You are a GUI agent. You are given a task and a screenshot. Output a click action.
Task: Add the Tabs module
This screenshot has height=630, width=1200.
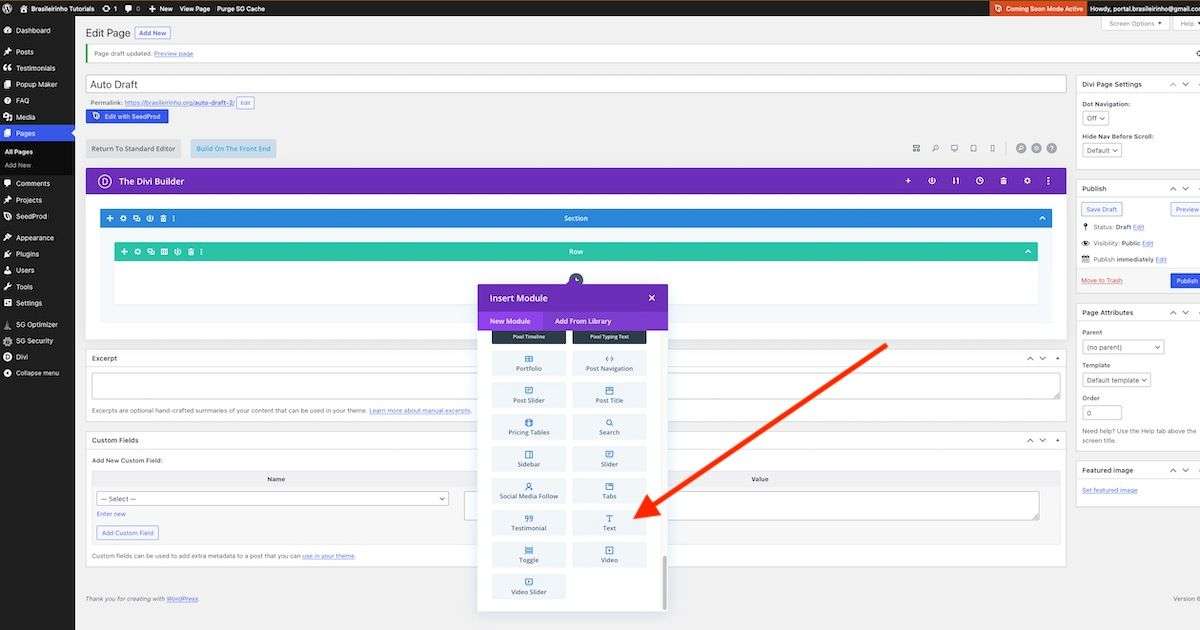(609, 490)
